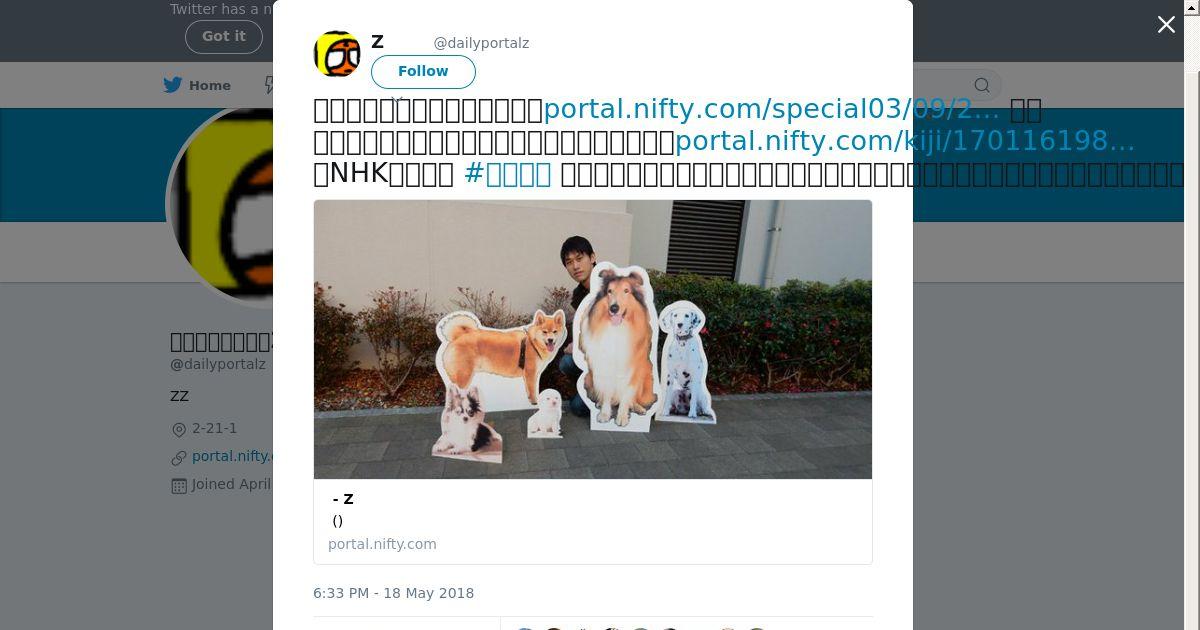This screenshot has width=1200, height=630.
Task: Open the 6:33 PM - 18 May 2018 timestamp
Action: (x=394, y=593)
